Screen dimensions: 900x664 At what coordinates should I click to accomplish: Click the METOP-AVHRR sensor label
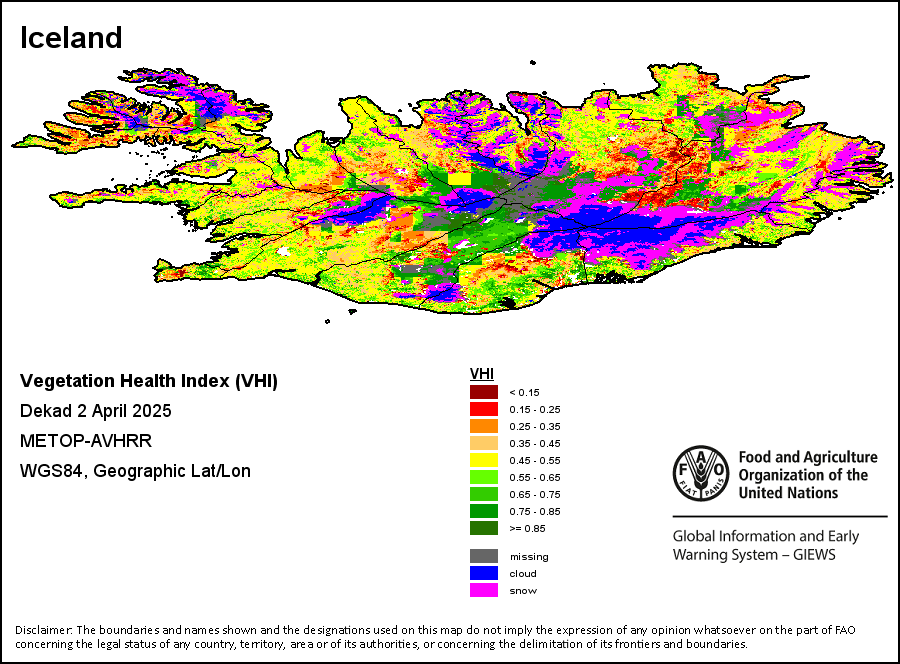[x=86, y=441]
